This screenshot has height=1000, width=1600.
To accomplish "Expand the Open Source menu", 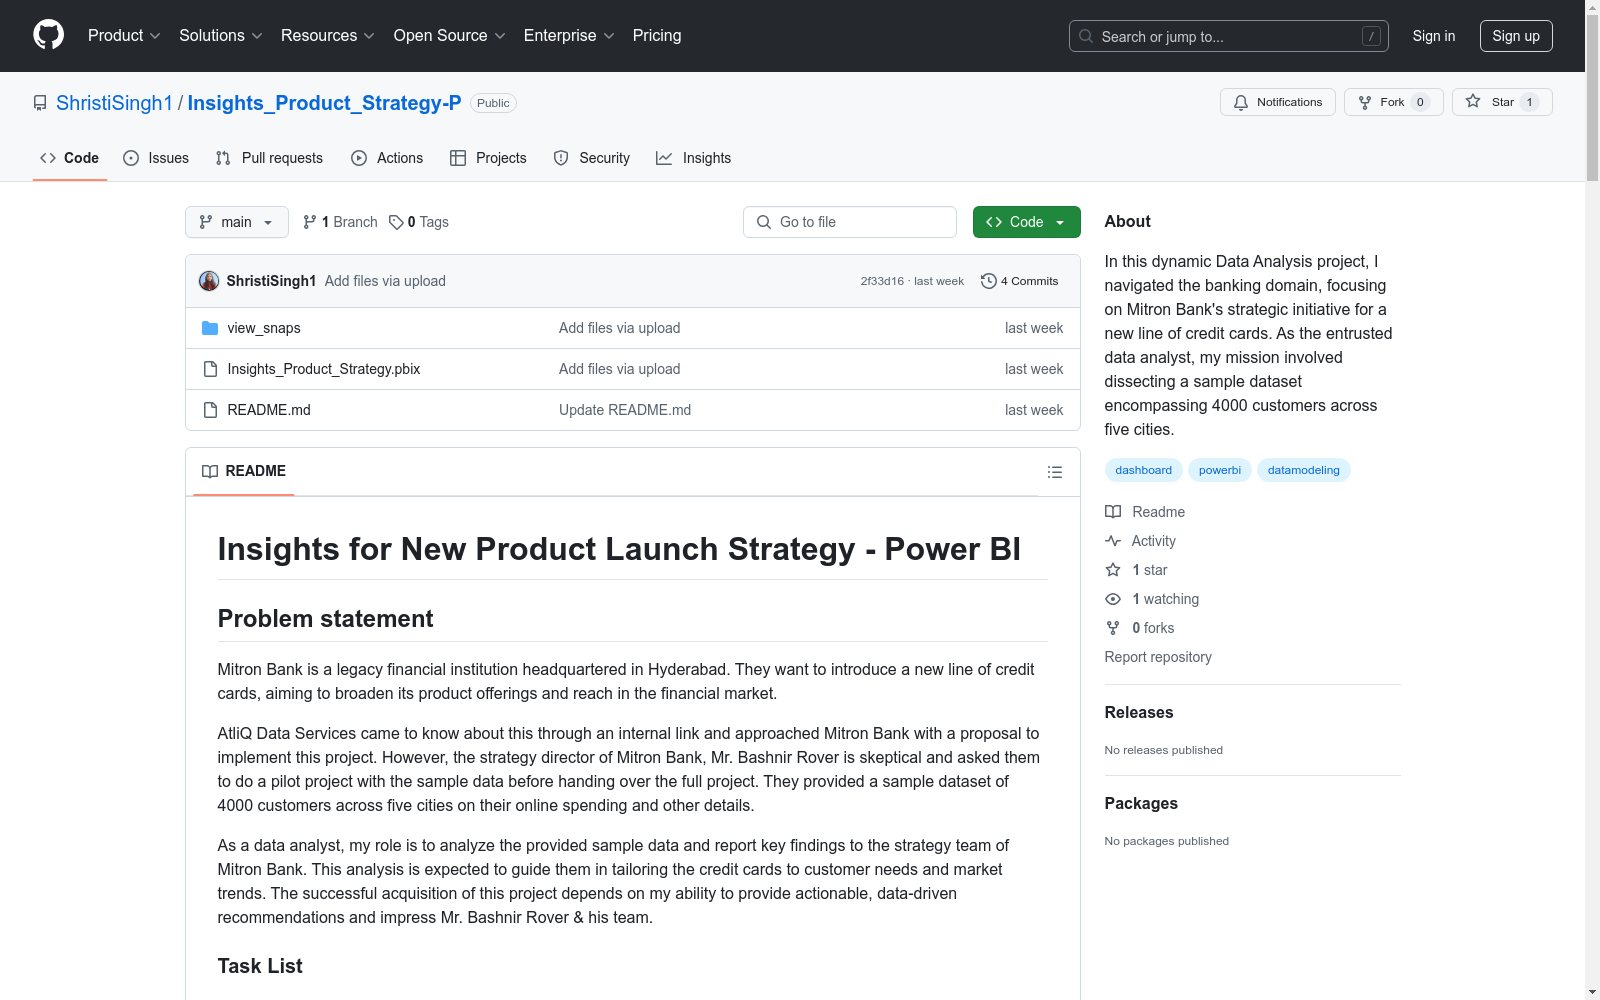I will (450, 36).
